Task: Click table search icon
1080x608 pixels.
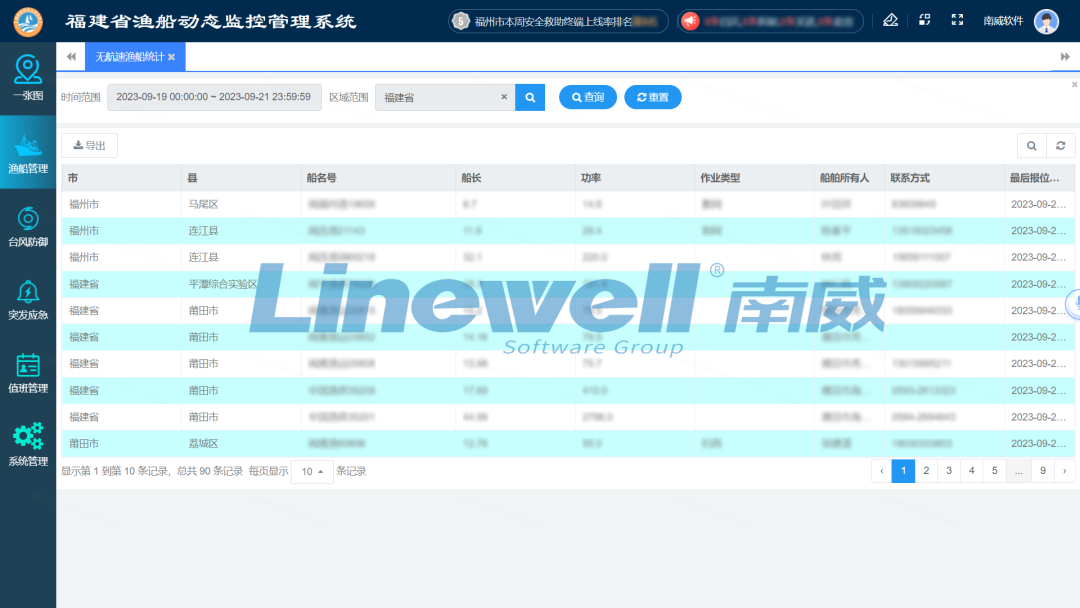Action: click(x=1032, y=145)
